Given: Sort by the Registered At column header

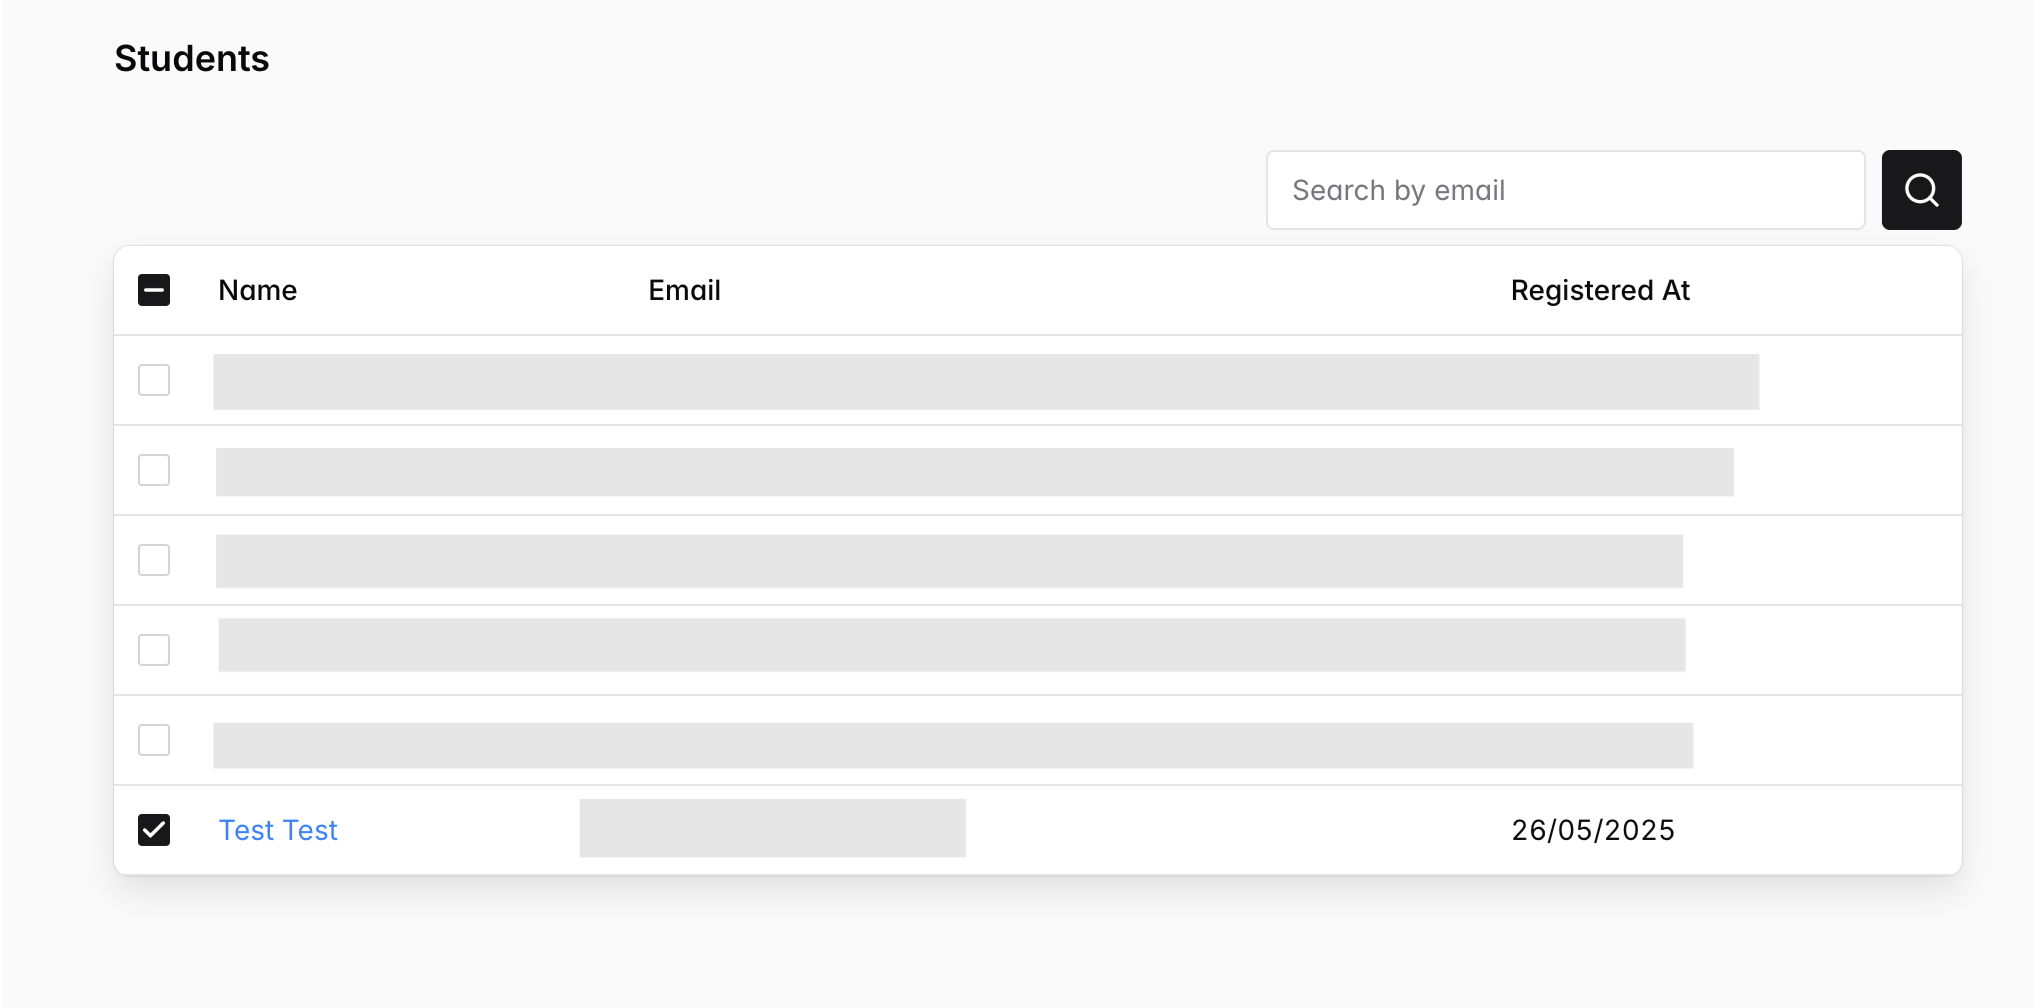Looking at the screenshot, I should (1599, 290).
